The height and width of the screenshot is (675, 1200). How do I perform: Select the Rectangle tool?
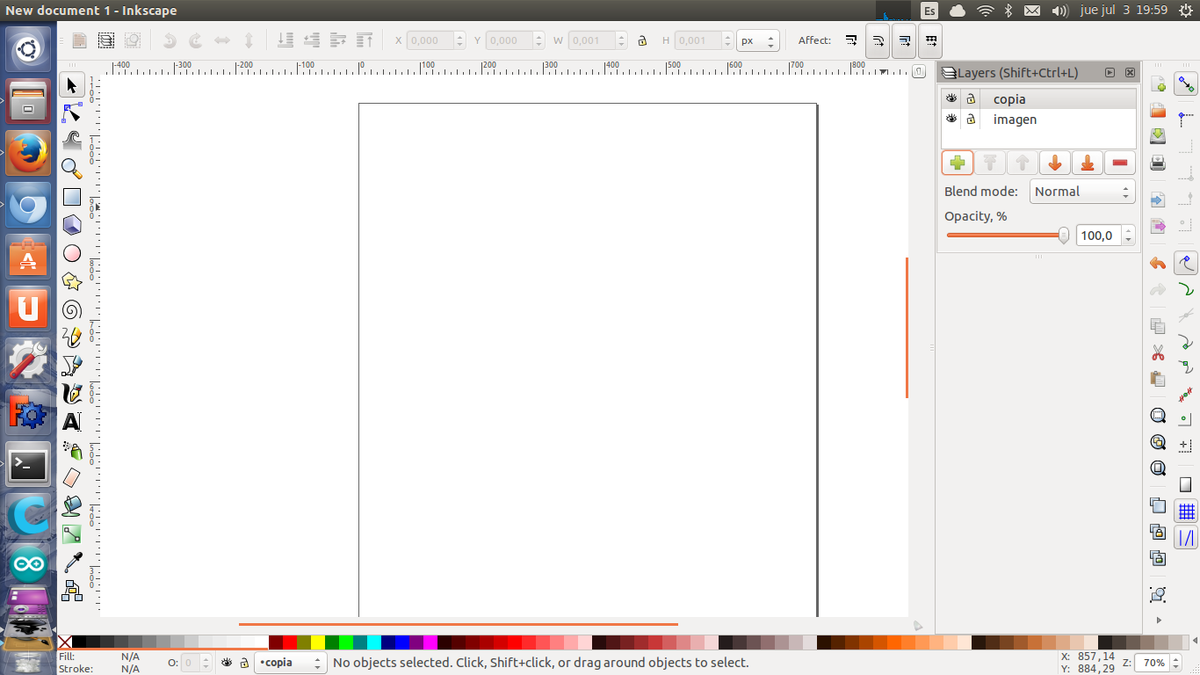(72, 197)
